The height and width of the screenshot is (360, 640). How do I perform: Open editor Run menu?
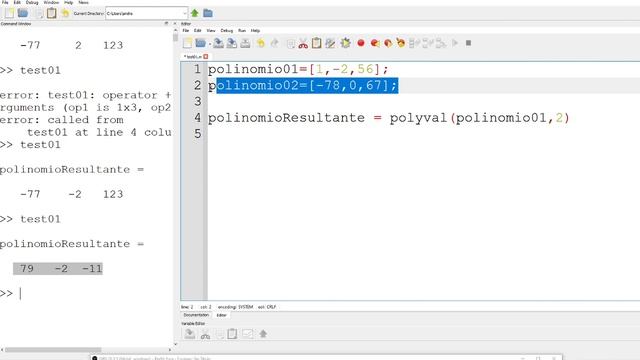click(242, 31)
